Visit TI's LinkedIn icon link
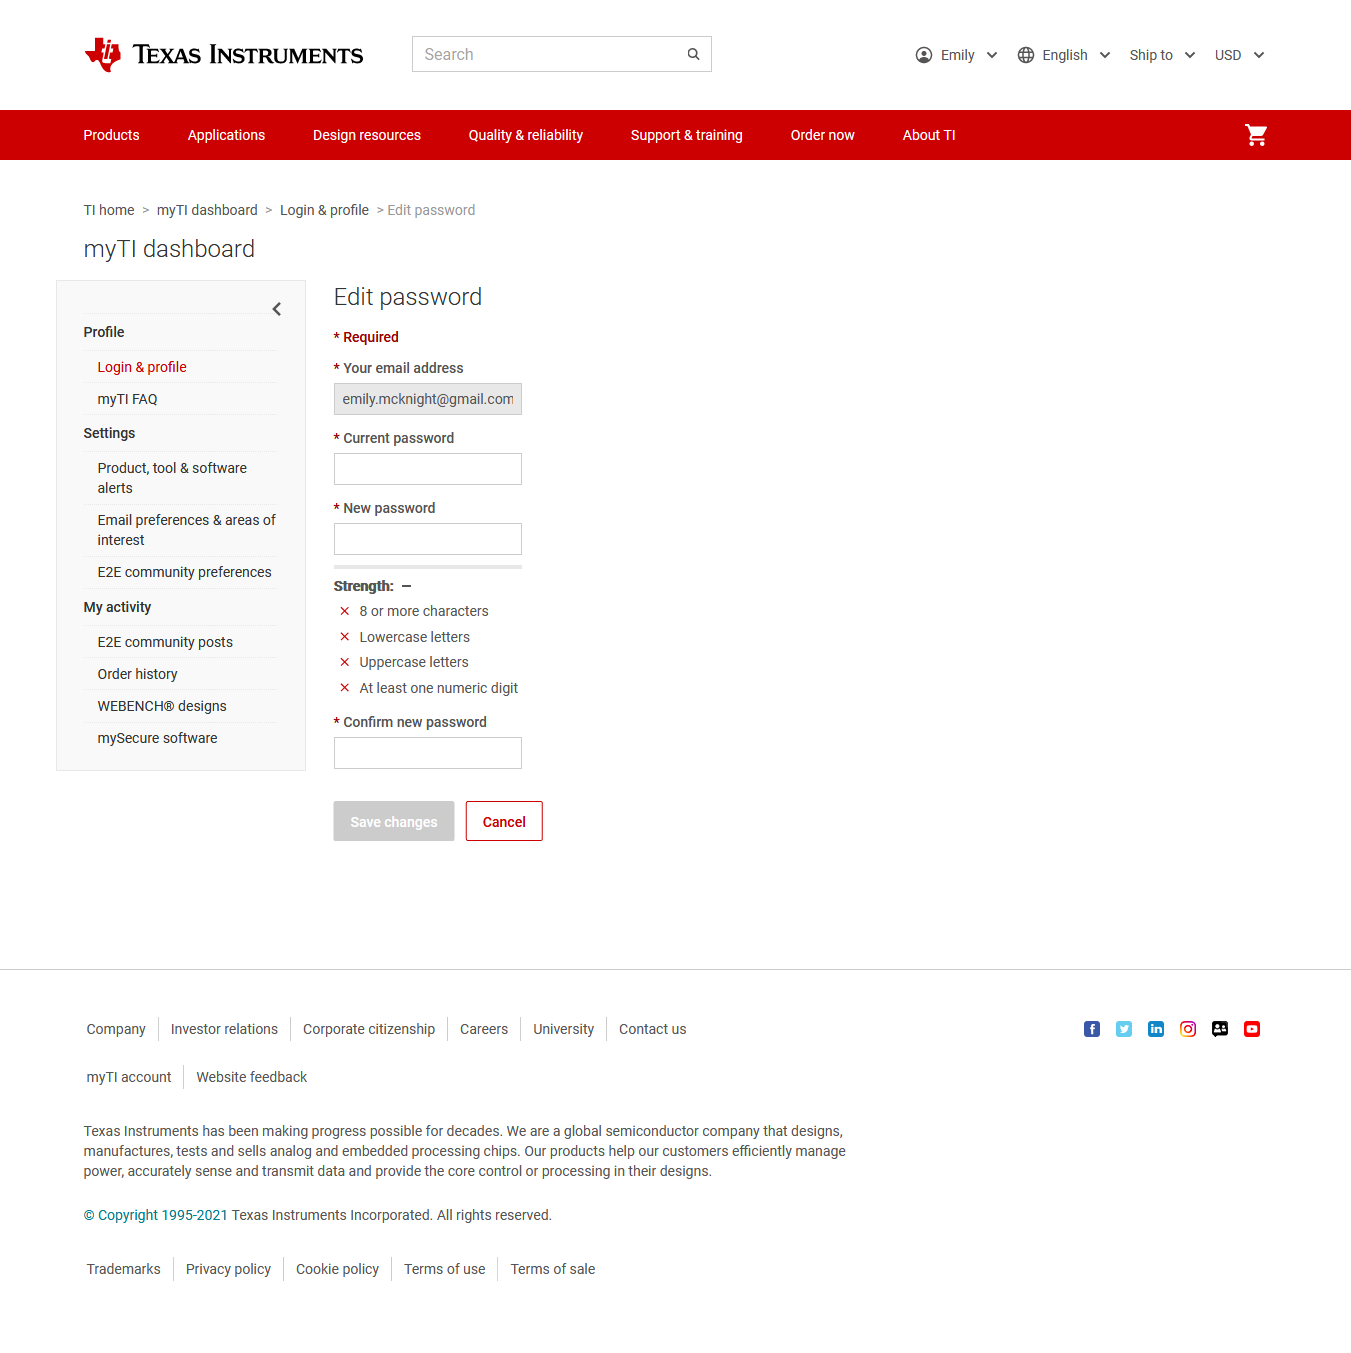Viewport: 1351px width, 1353px height. pos(1156,1029)
